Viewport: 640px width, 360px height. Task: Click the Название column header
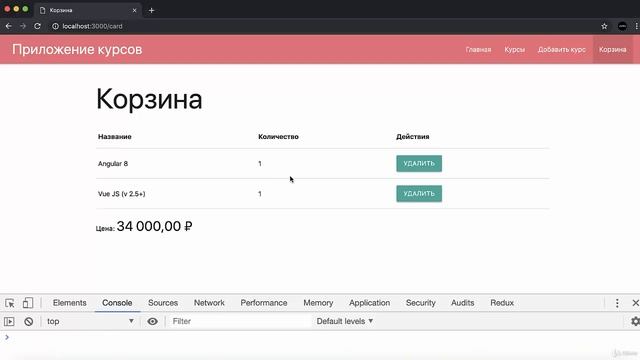tap(115, 137)
